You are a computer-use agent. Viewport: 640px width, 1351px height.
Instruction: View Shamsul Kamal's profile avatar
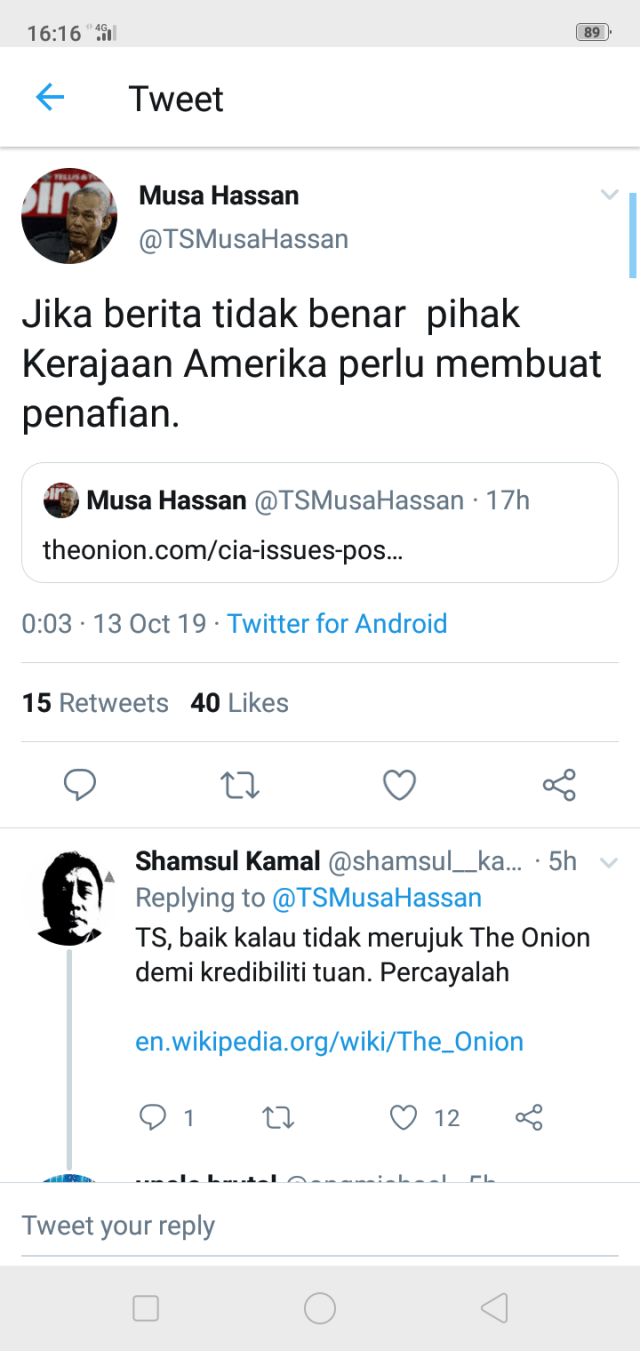pos(70,898)
